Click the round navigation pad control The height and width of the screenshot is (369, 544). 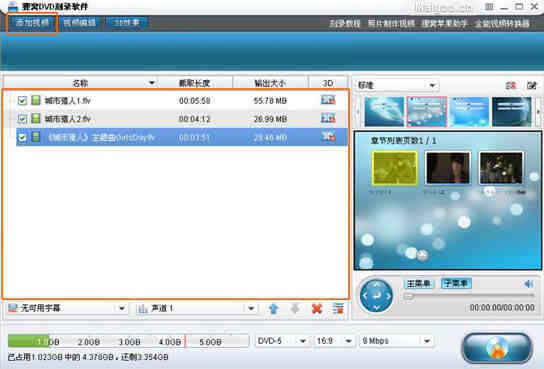coord(376,296)
